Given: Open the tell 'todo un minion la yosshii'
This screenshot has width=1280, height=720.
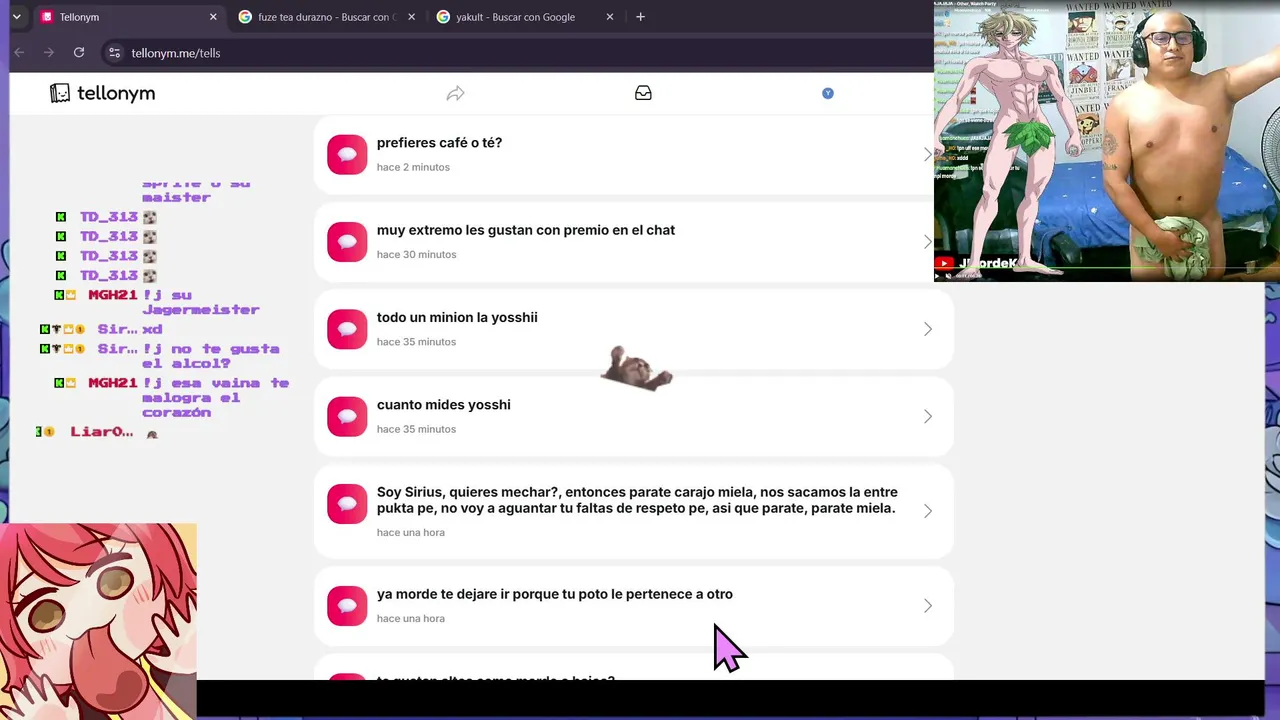Looking at the screenshot, I should [x=633, y=329].
